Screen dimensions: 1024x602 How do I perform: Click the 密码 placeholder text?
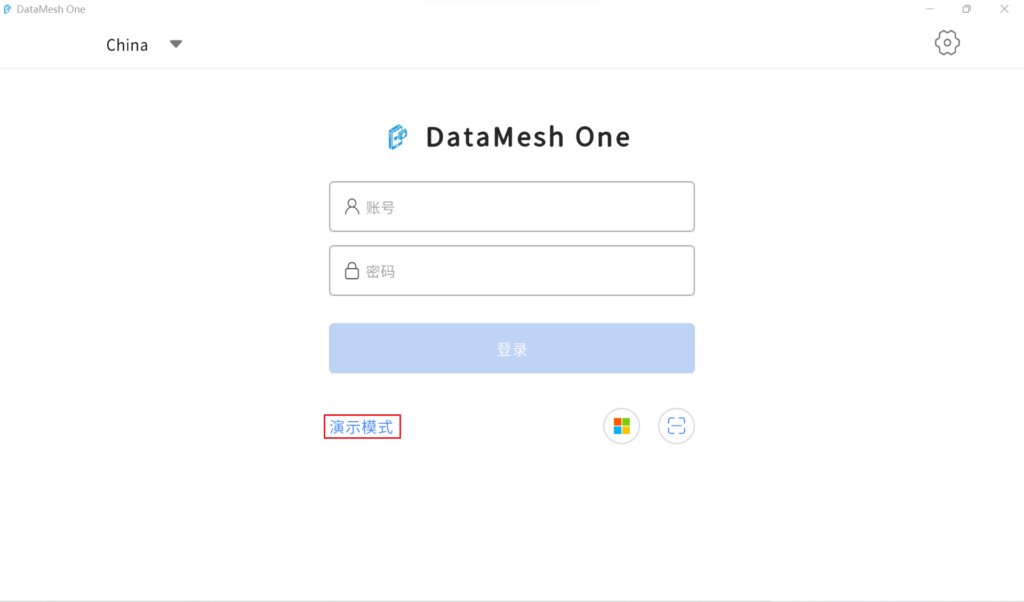click(x=380, y=272)
